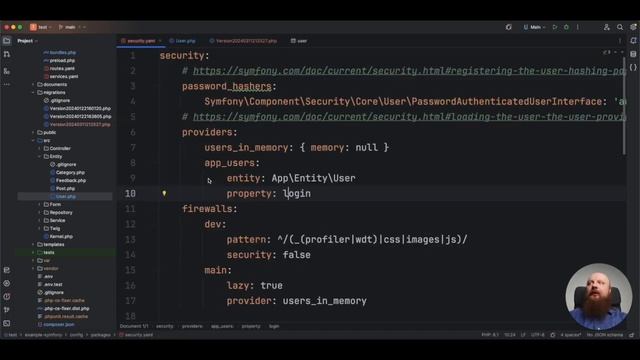Open Search Everywhere magnifier icon
Viewport: 640px width, 360px height.
620,27
